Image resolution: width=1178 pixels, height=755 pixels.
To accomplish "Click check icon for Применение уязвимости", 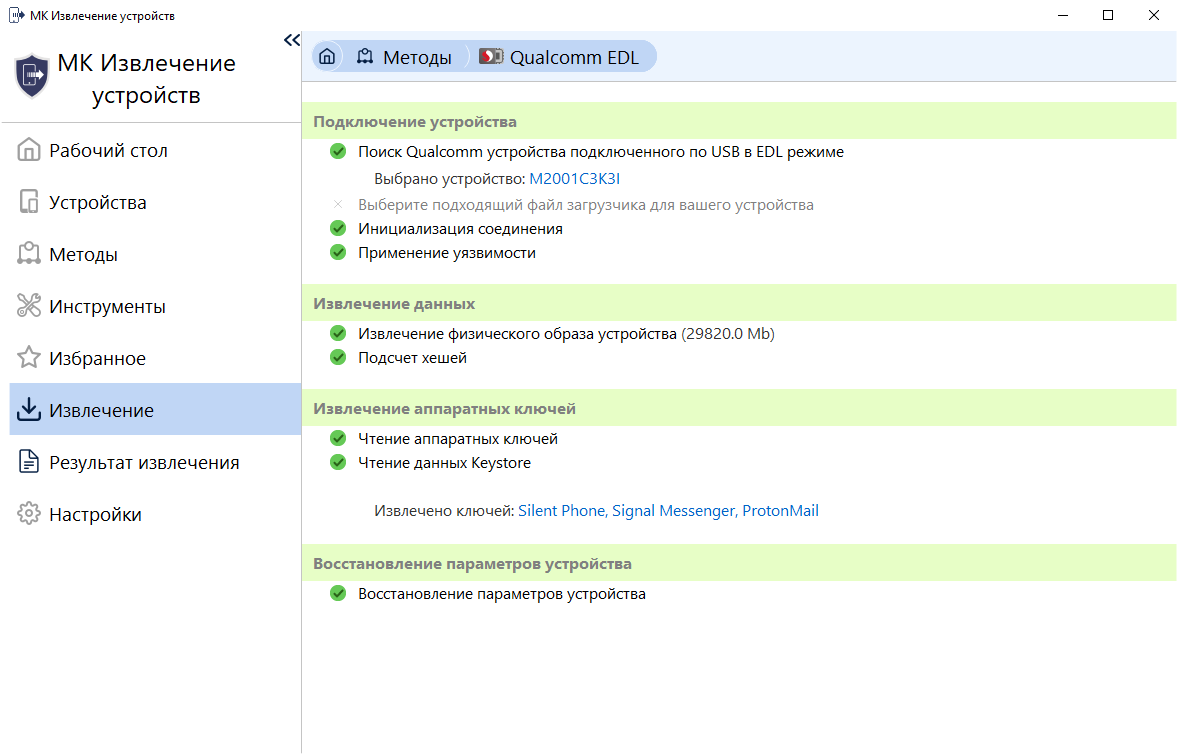I will (338, 252).
